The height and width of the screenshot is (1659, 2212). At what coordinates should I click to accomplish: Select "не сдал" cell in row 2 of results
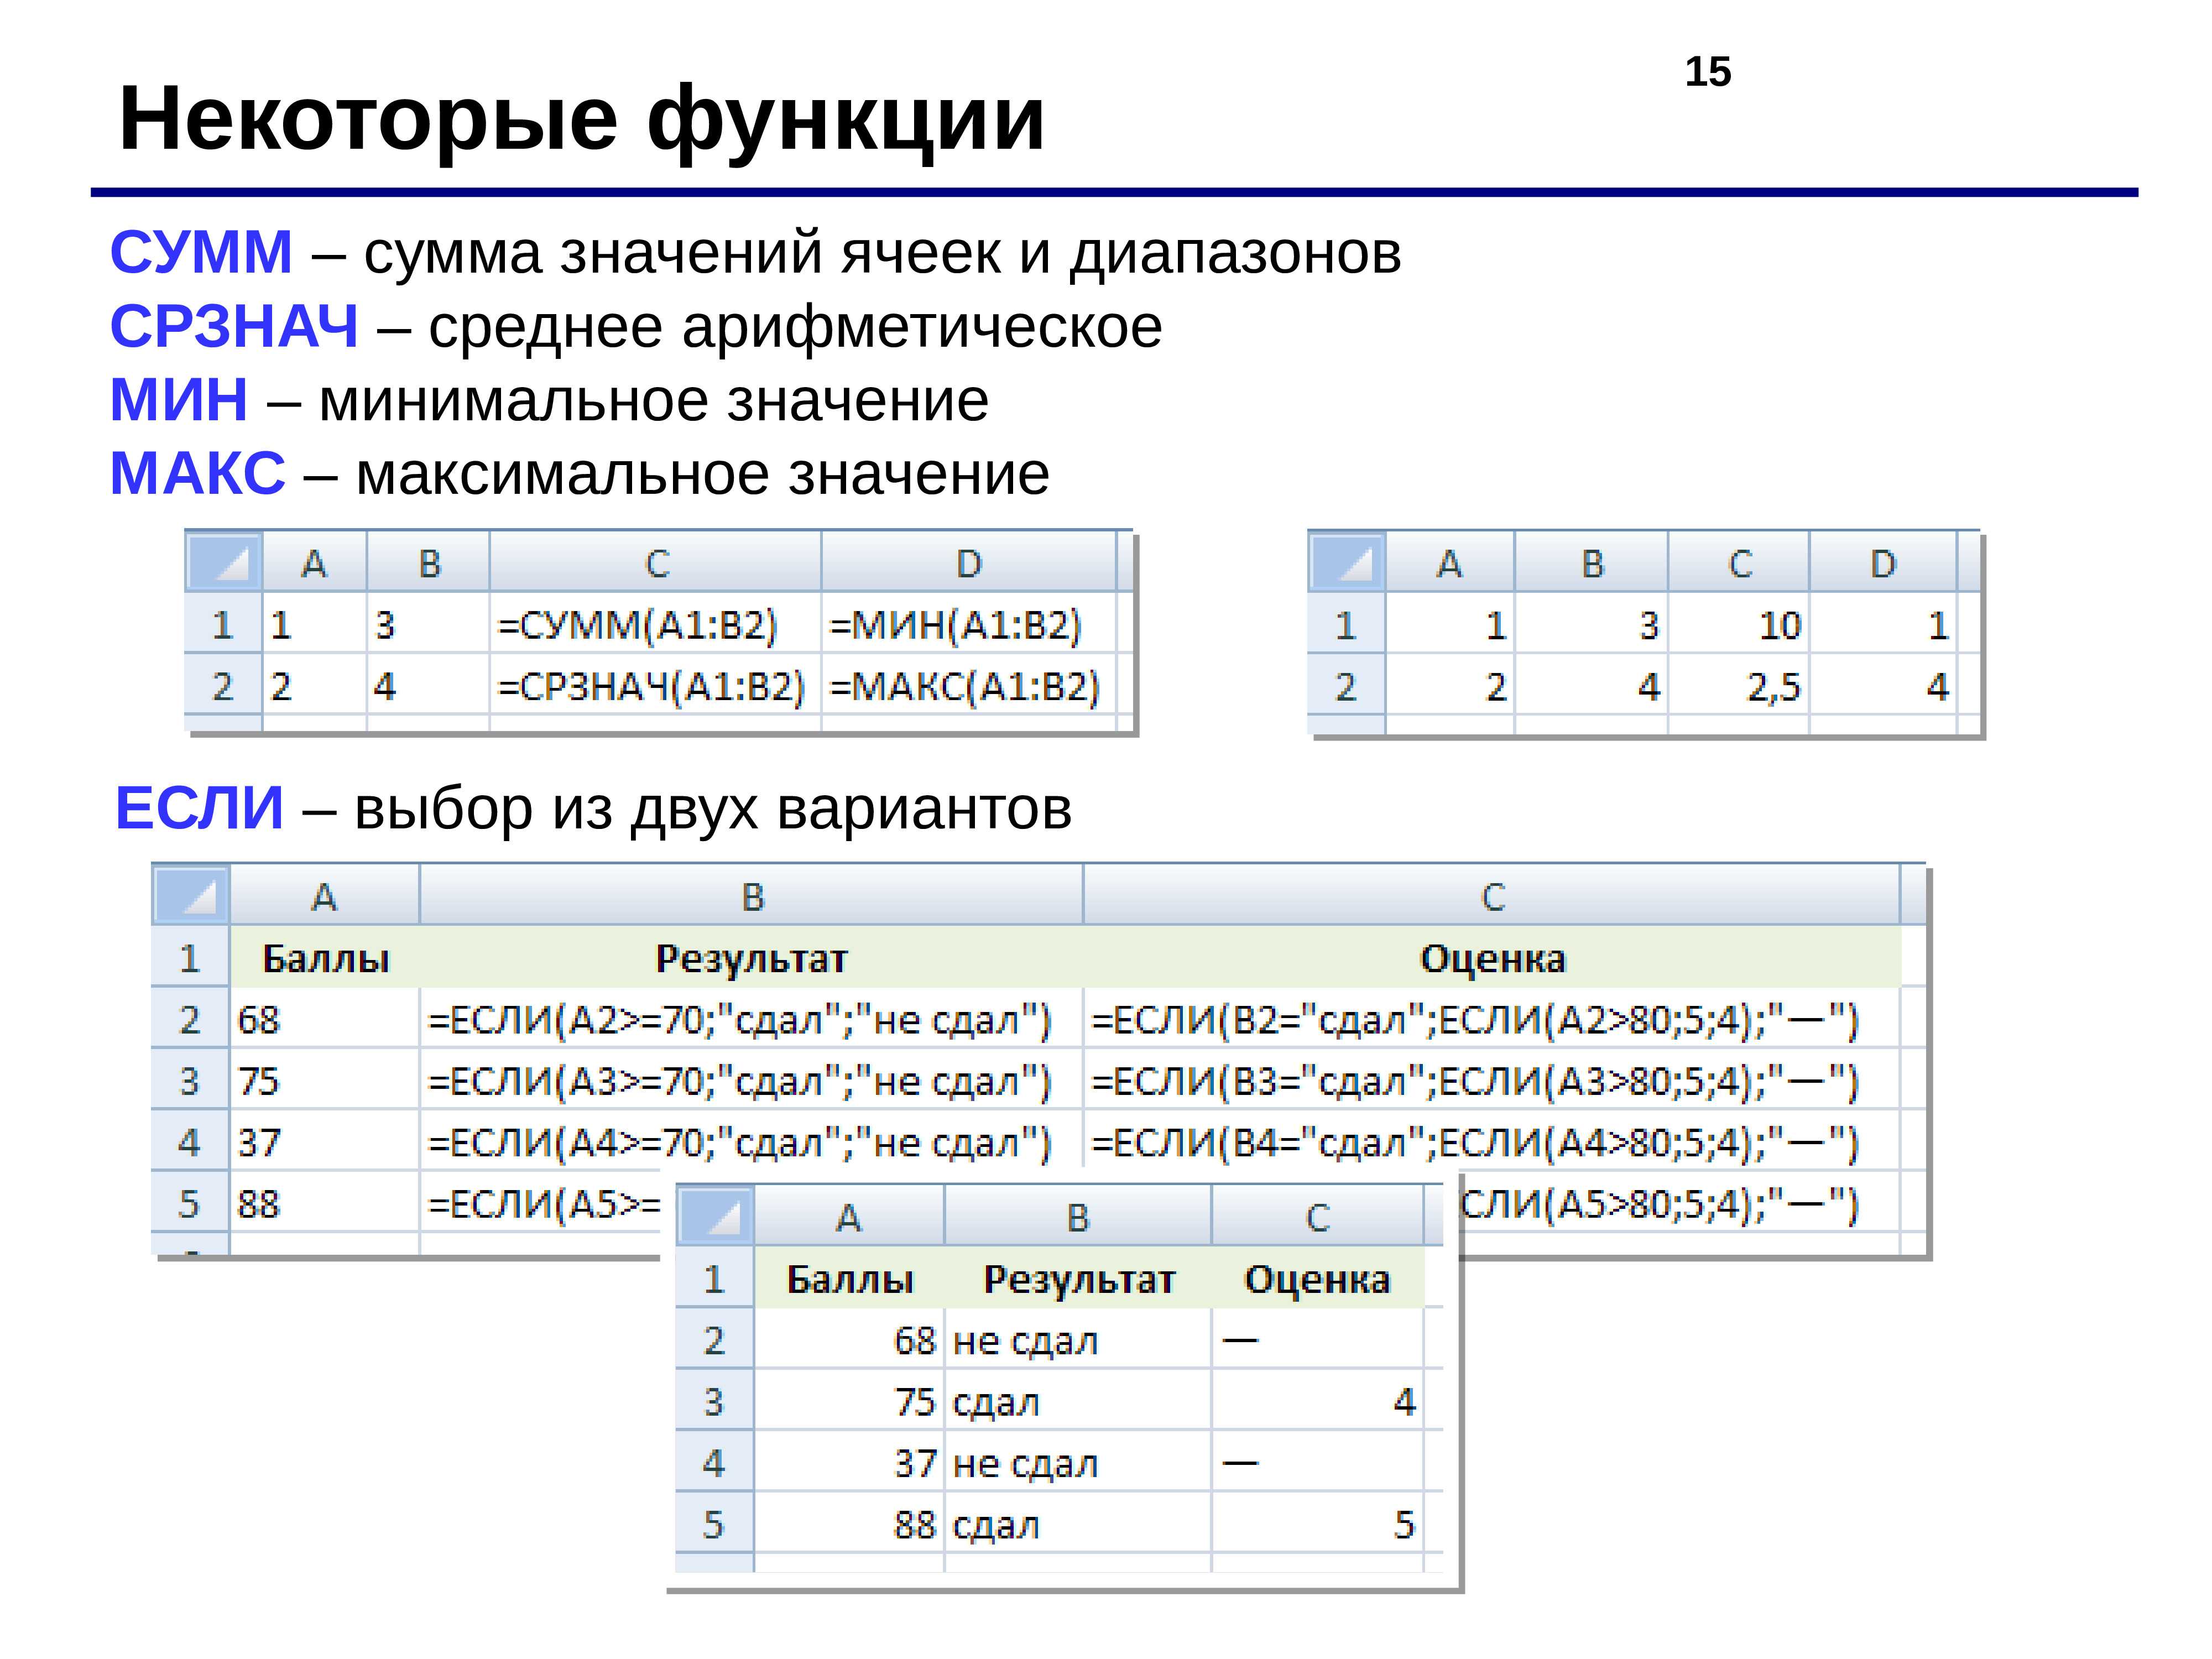click(x=1077, y=1340)
